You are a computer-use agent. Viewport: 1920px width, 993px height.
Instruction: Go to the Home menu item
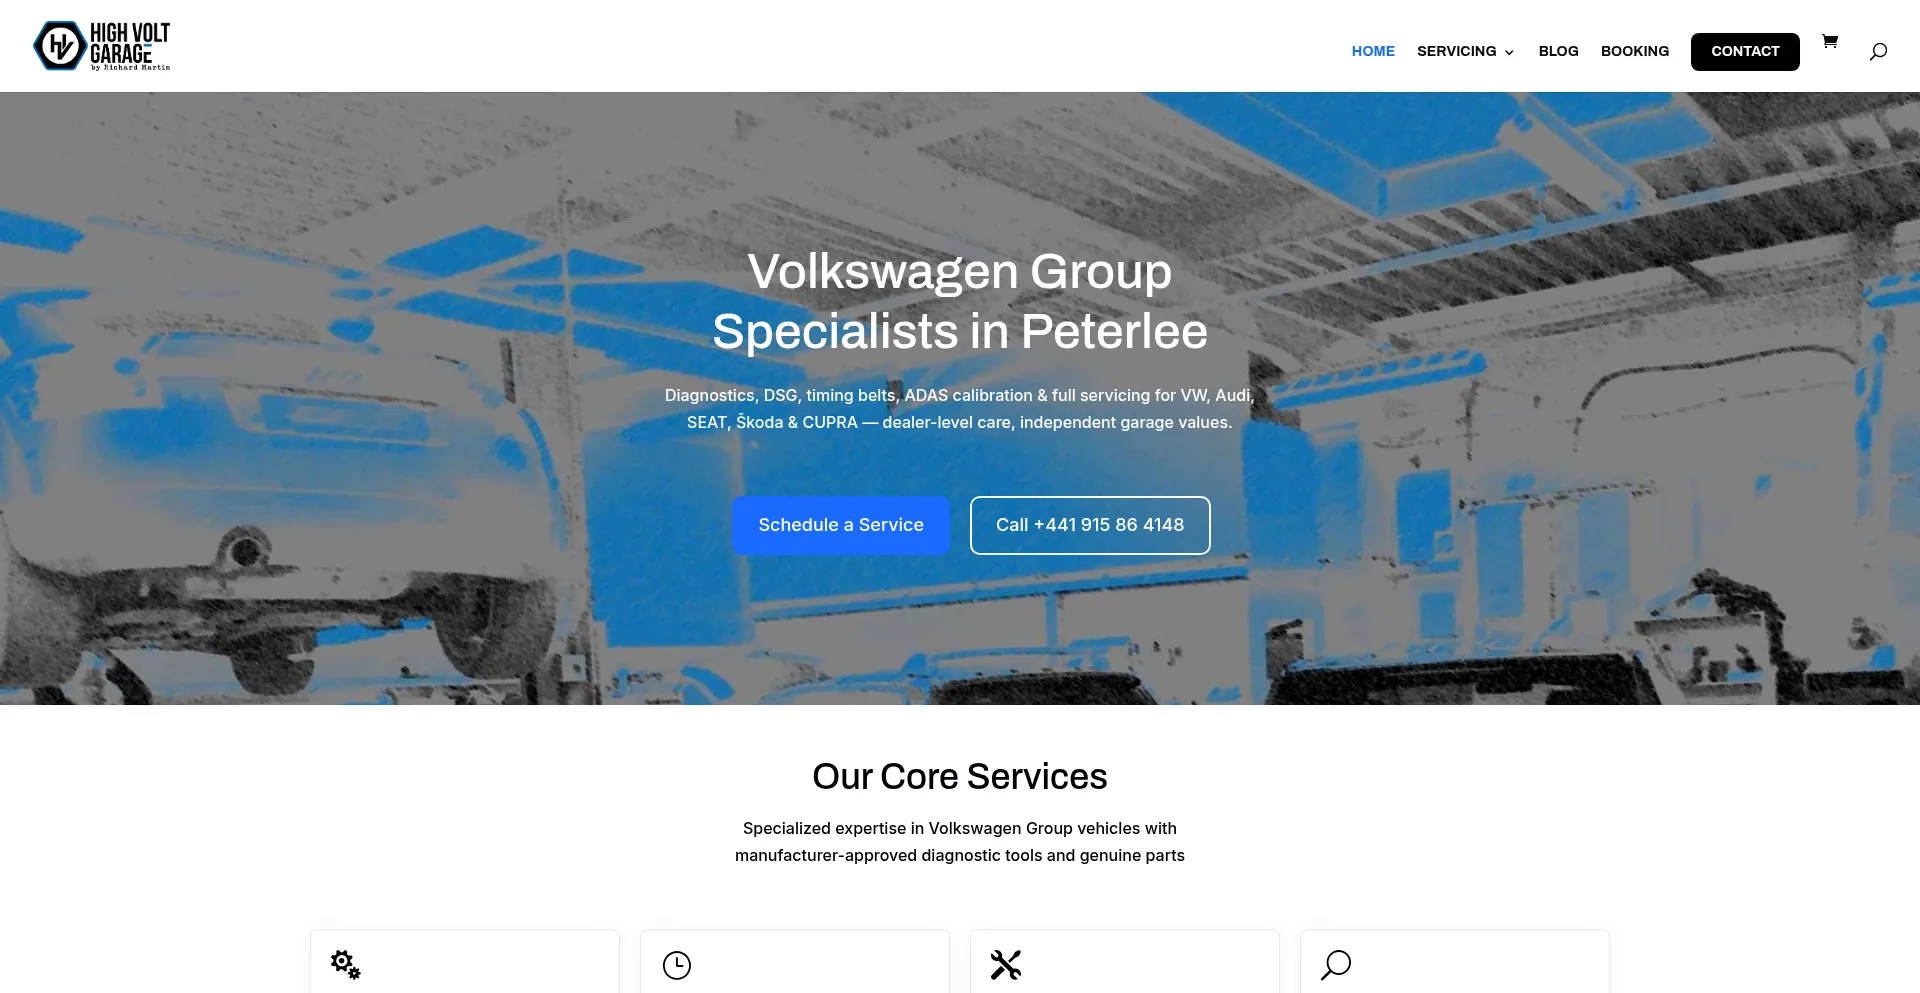(x=1373, y=51)
